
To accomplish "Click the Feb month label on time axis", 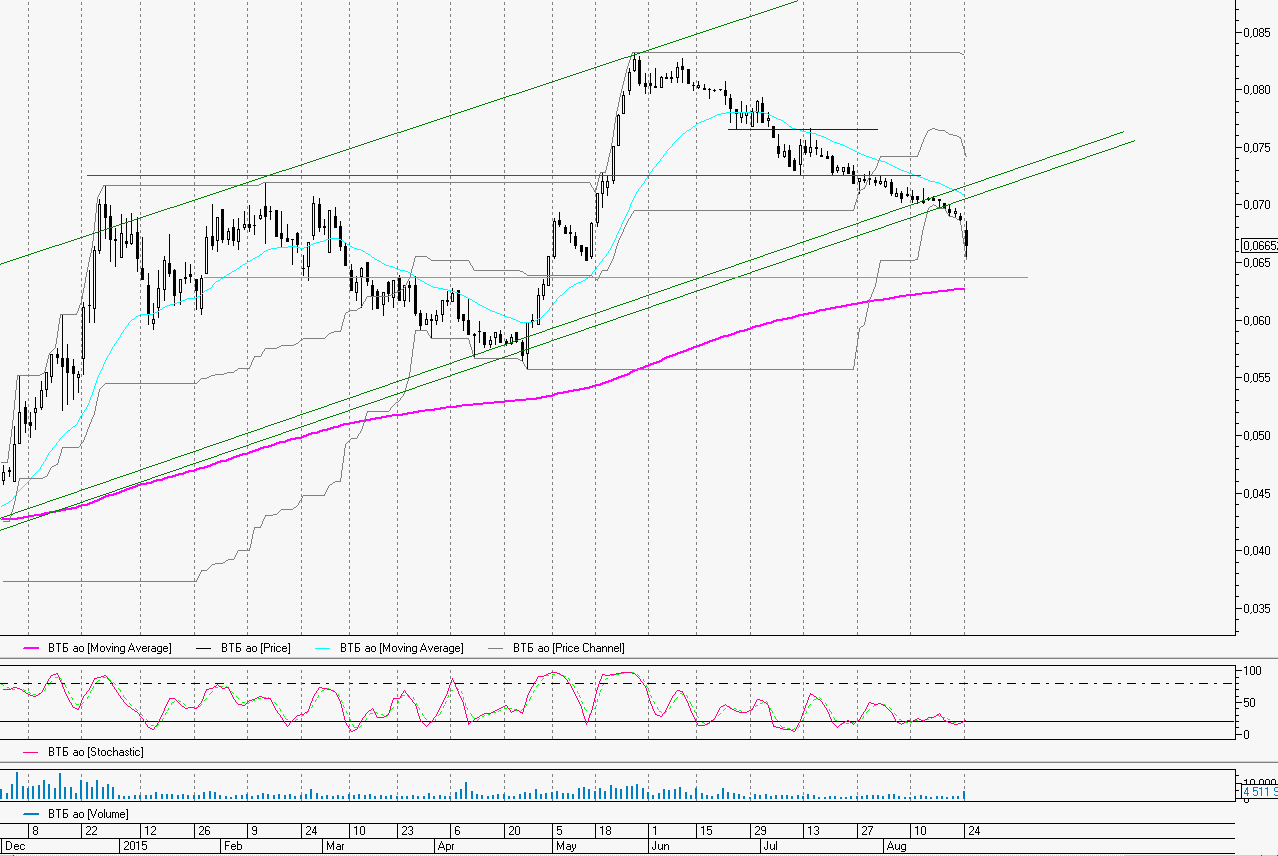I will (232, 846).
